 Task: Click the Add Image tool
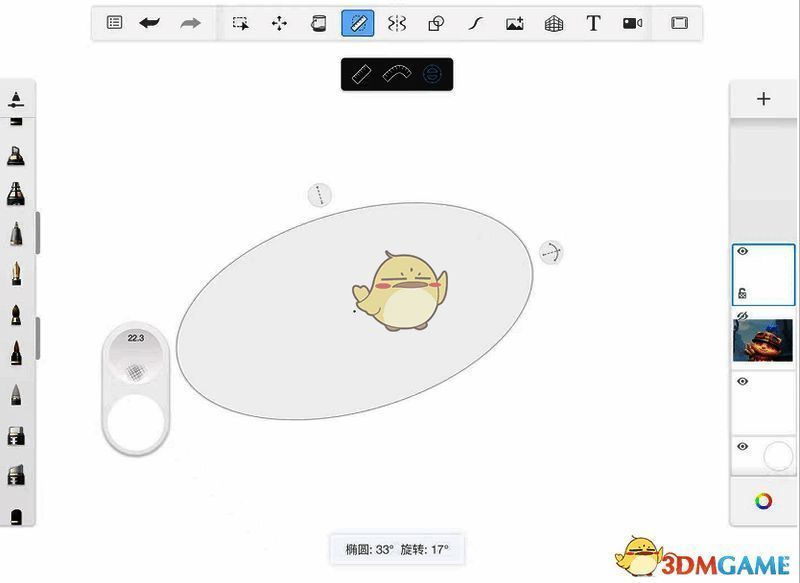(x=515, y=23)
